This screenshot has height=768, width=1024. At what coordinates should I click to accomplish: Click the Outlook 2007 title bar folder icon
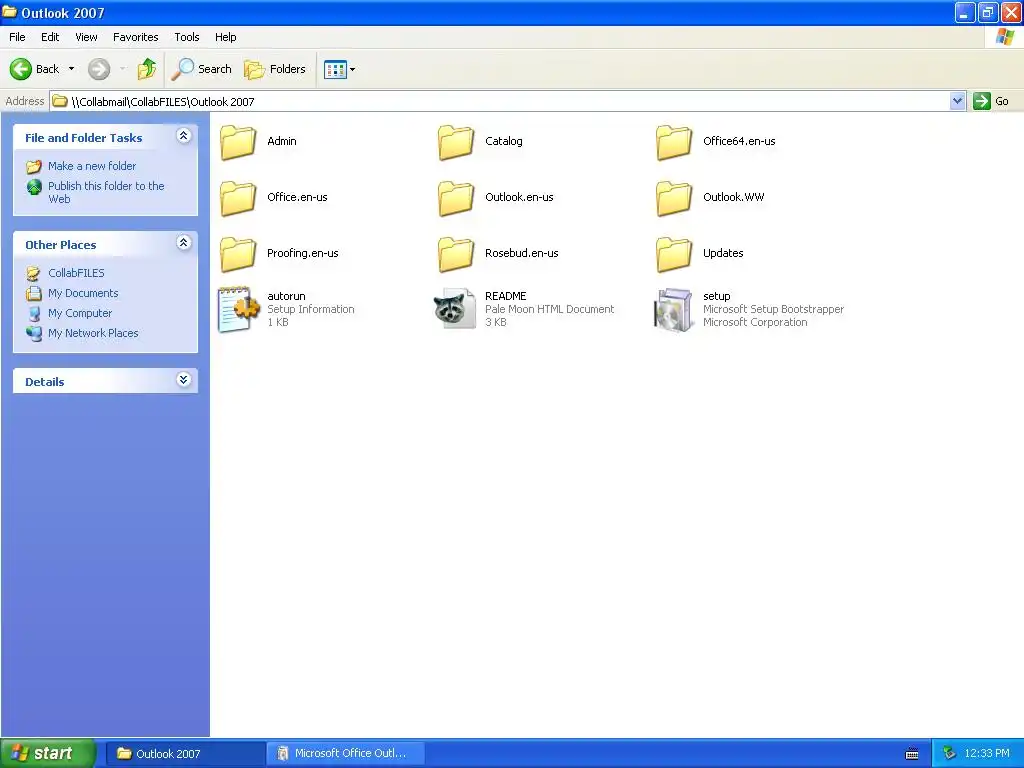(9, 12)
